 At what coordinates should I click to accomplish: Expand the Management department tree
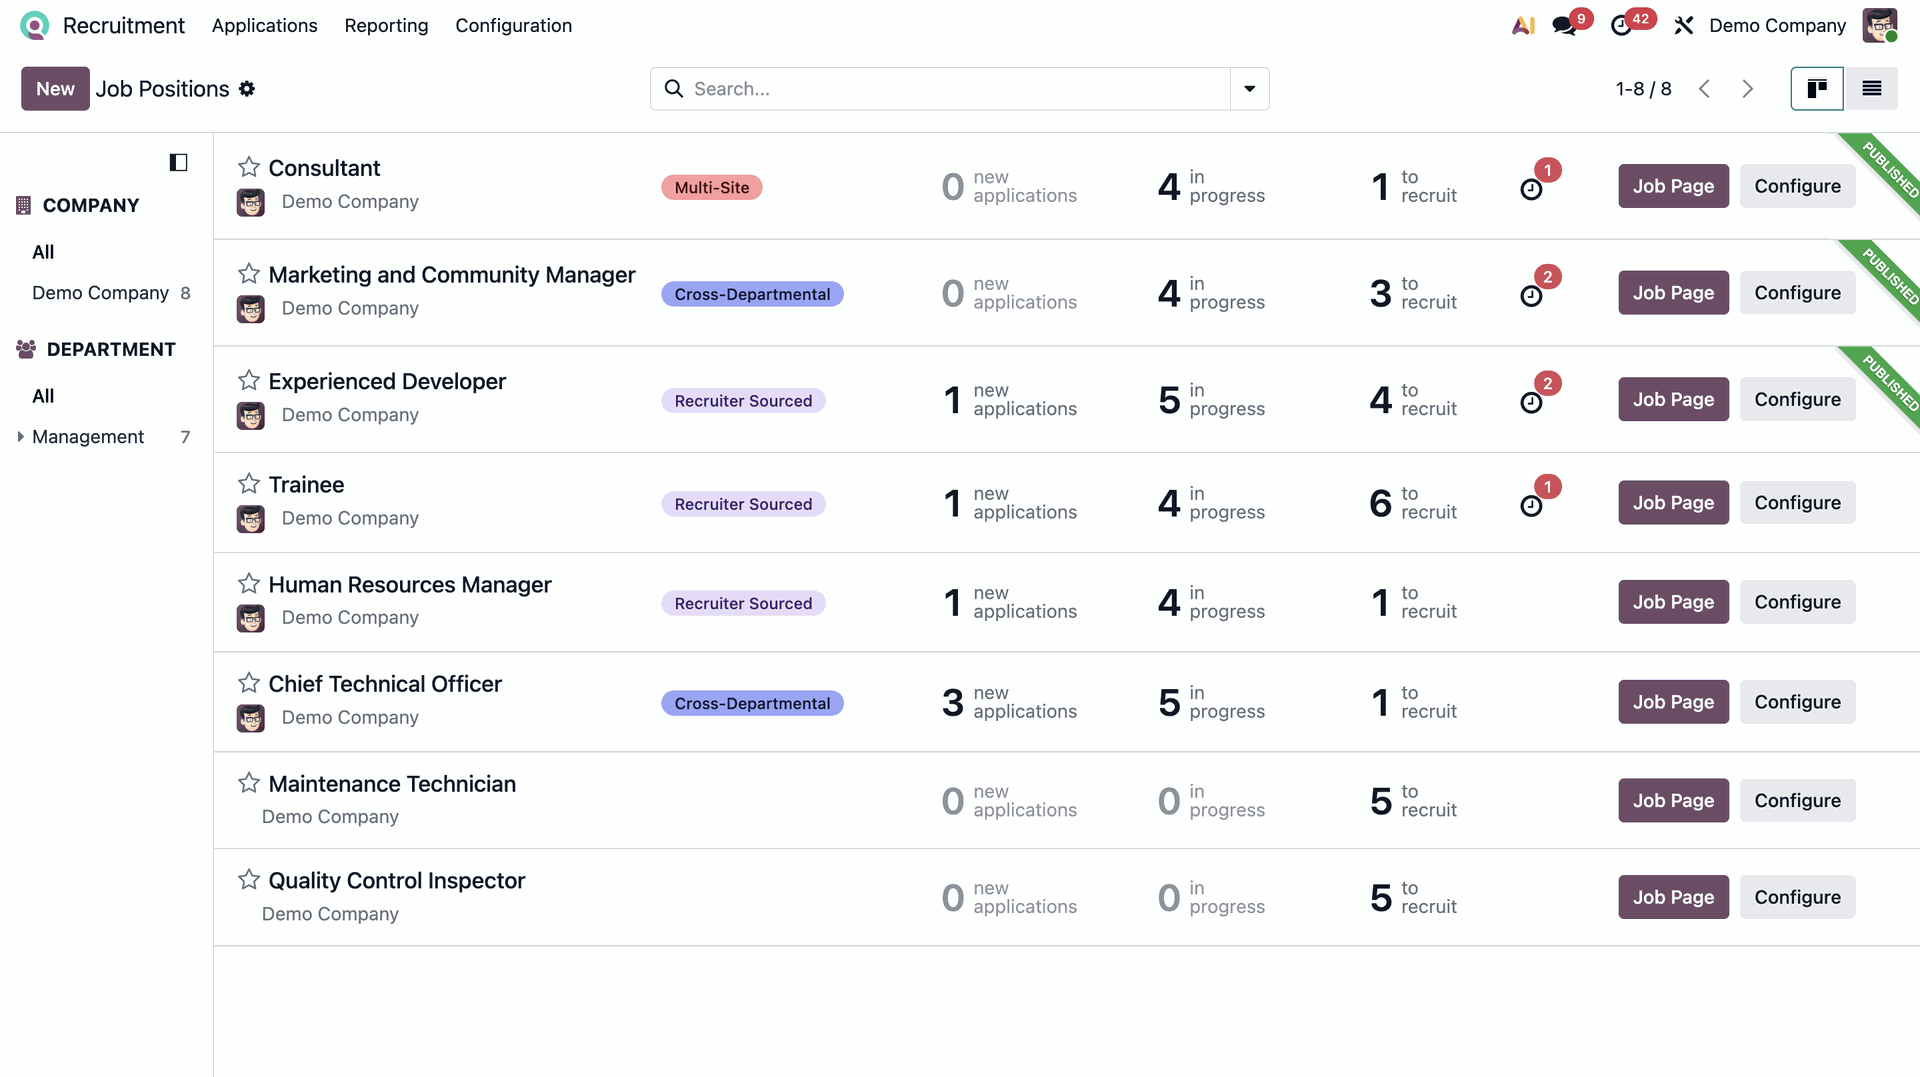pyautogui.click(x=20, y=437)
